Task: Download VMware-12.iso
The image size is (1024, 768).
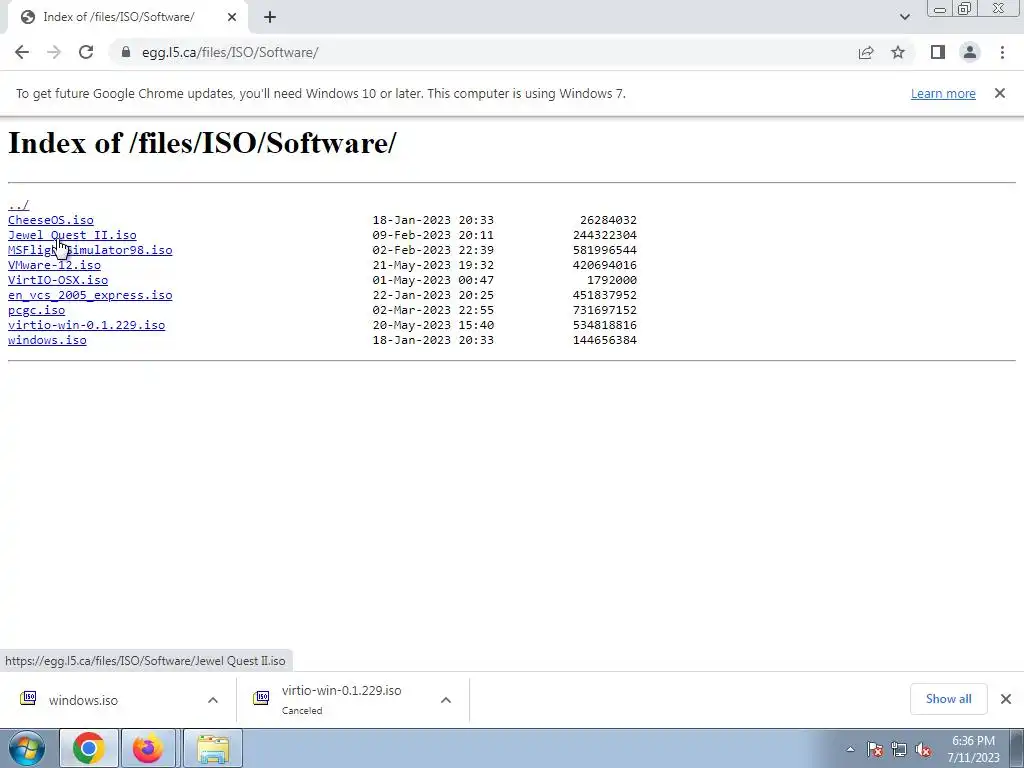Action: 54,265
